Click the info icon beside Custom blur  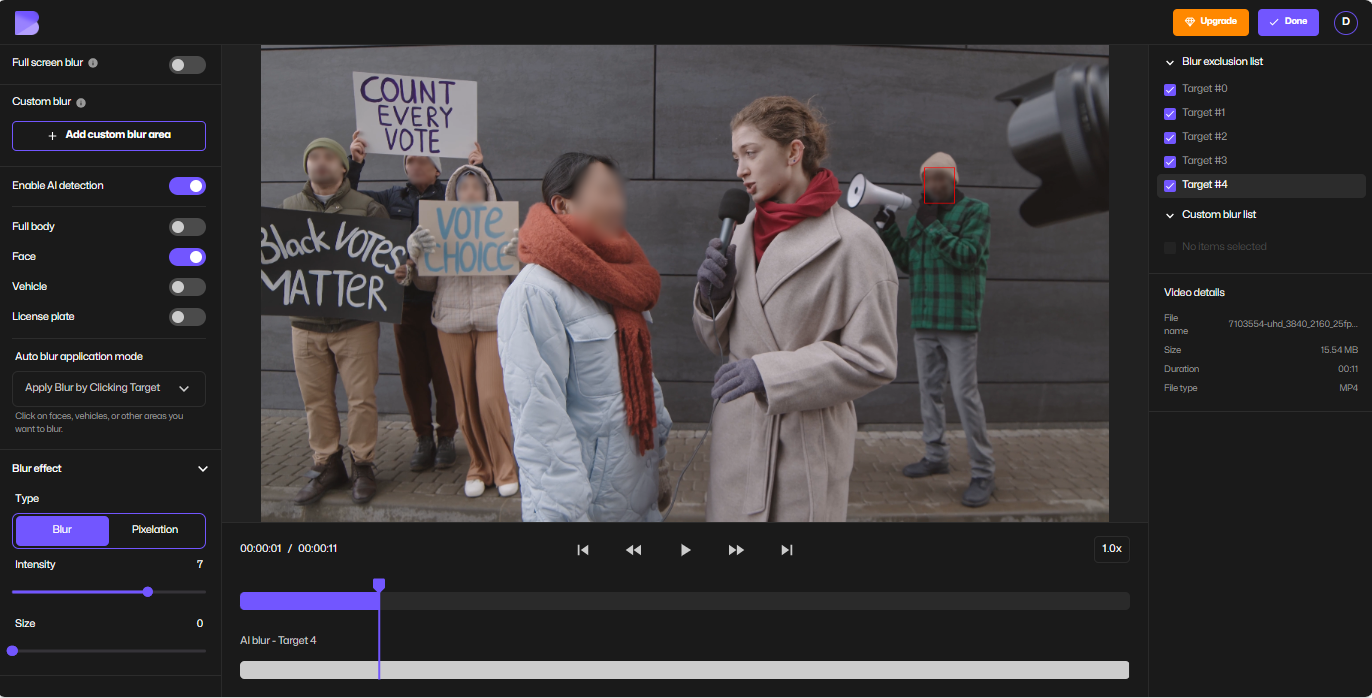(x=81, y=102)
